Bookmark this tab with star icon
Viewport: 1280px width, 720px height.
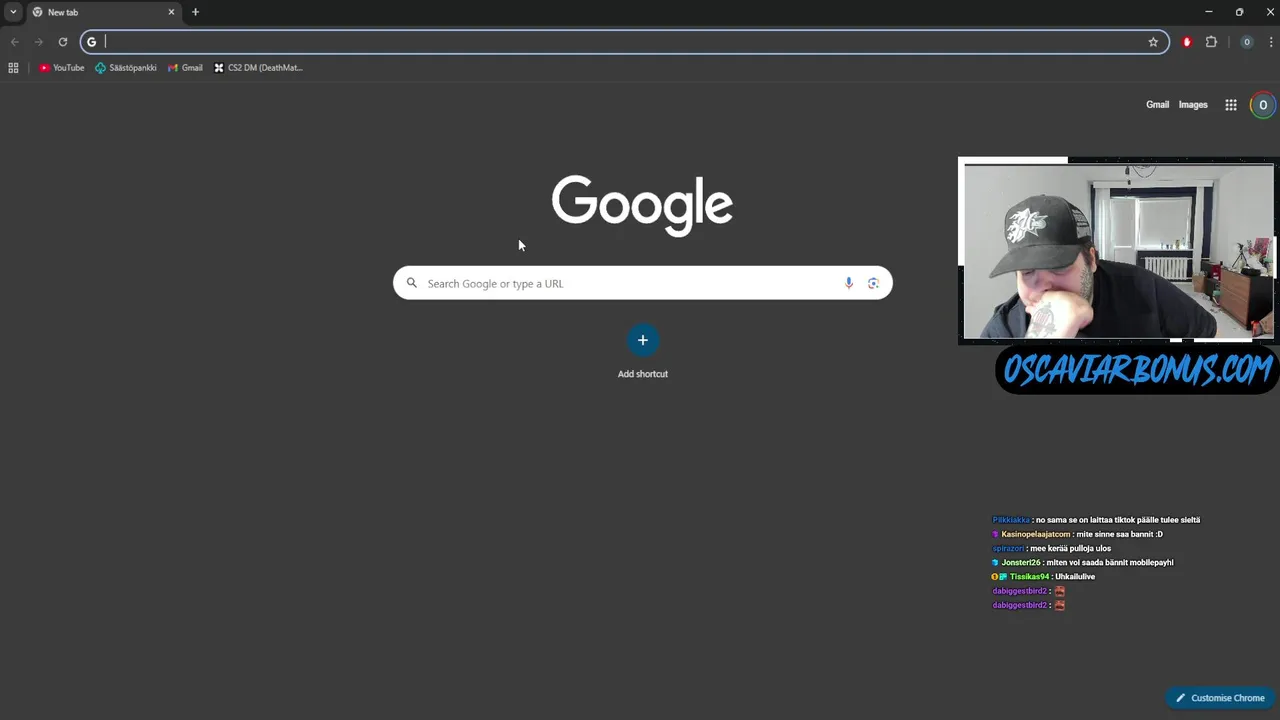[1153, 42]
